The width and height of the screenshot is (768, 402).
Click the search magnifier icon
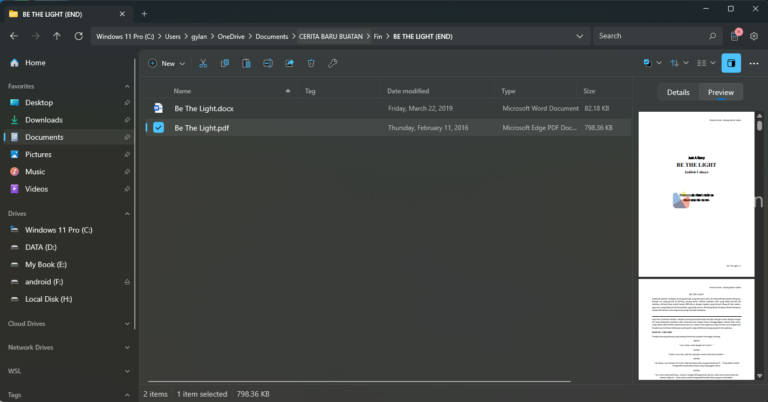[x=712, y=36]
